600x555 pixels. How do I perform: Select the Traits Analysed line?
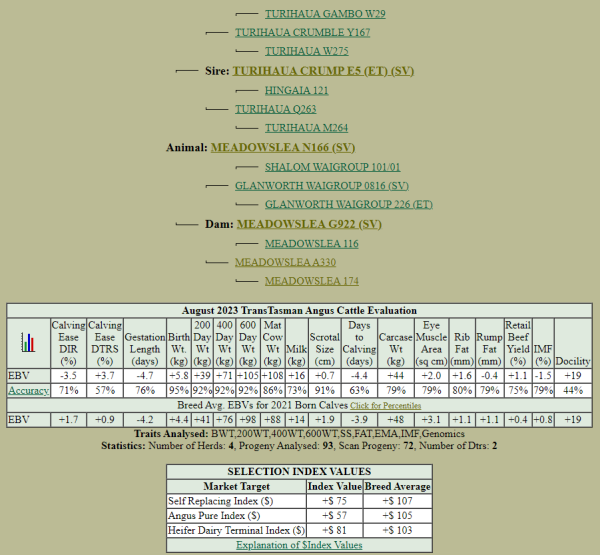point(299,434)
